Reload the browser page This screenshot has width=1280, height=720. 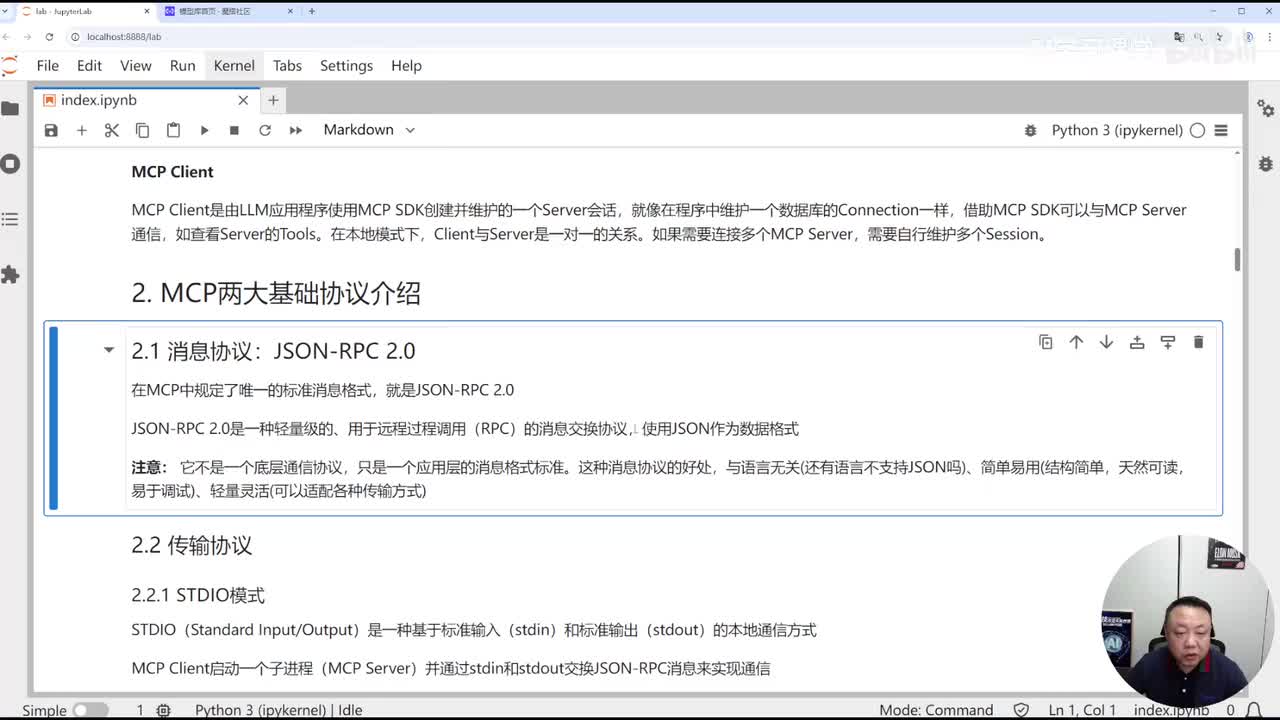tap(48, 36)
